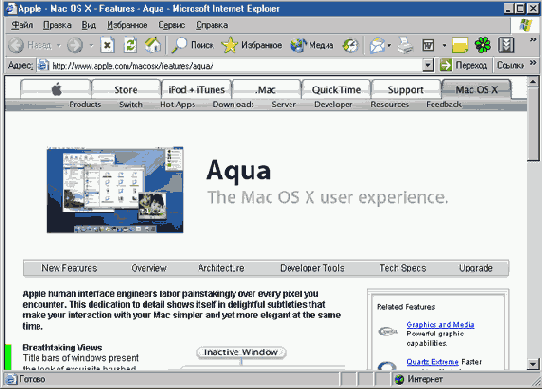Open the Избранное menu in menu bar
The image size is (542, 389).
[127, 25]
